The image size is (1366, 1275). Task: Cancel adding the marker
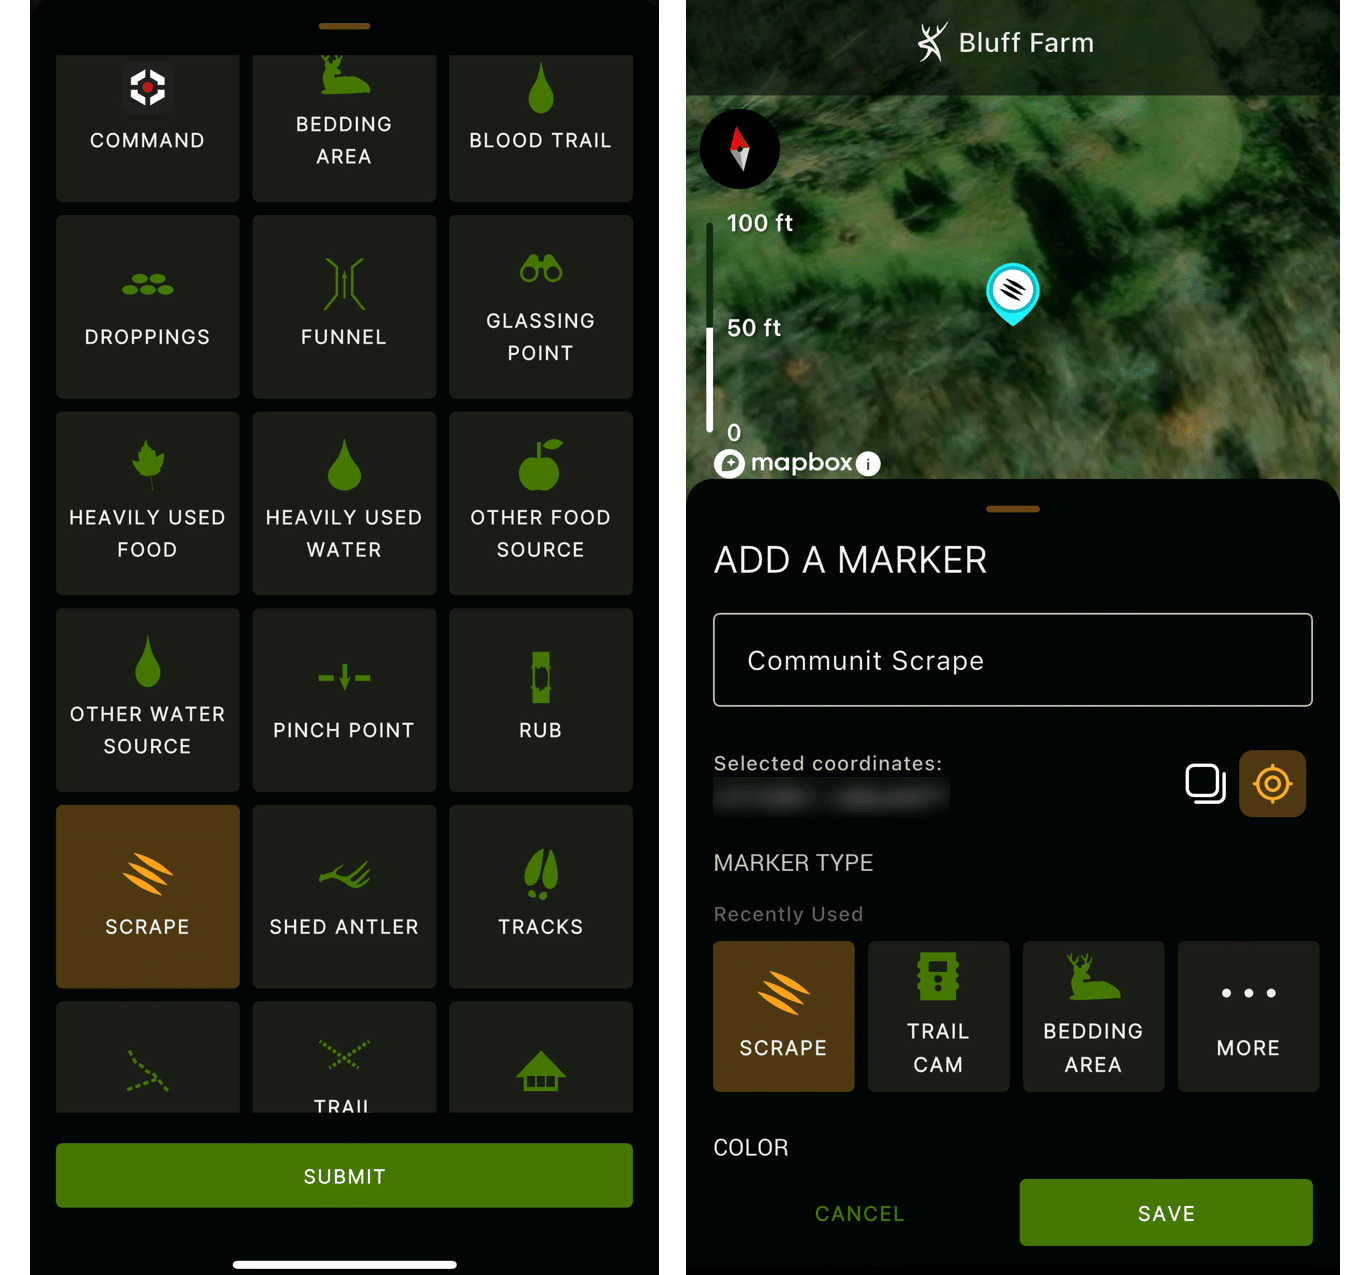860,1213
